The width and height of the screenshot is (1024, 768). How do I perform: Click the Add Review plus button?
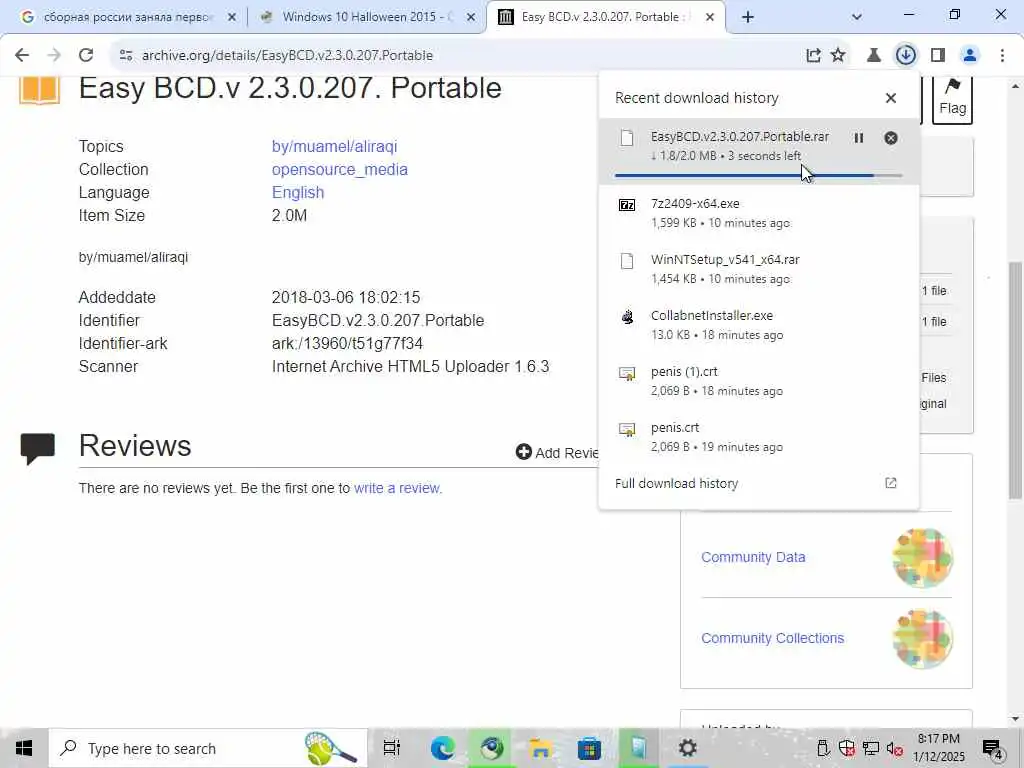coord(556,452)
